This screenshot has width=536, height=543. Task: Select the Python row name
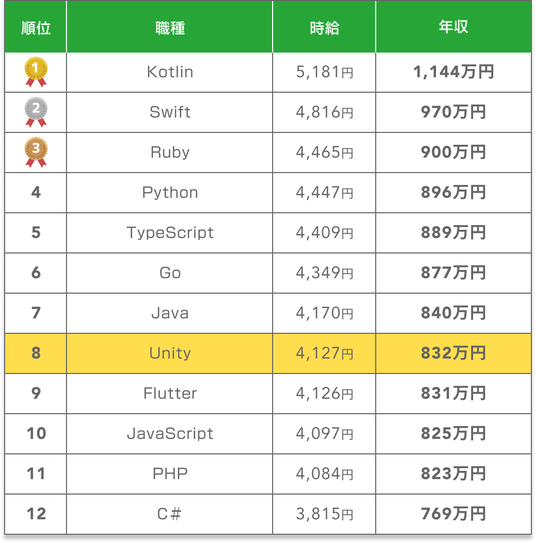[x=170, y=193]
